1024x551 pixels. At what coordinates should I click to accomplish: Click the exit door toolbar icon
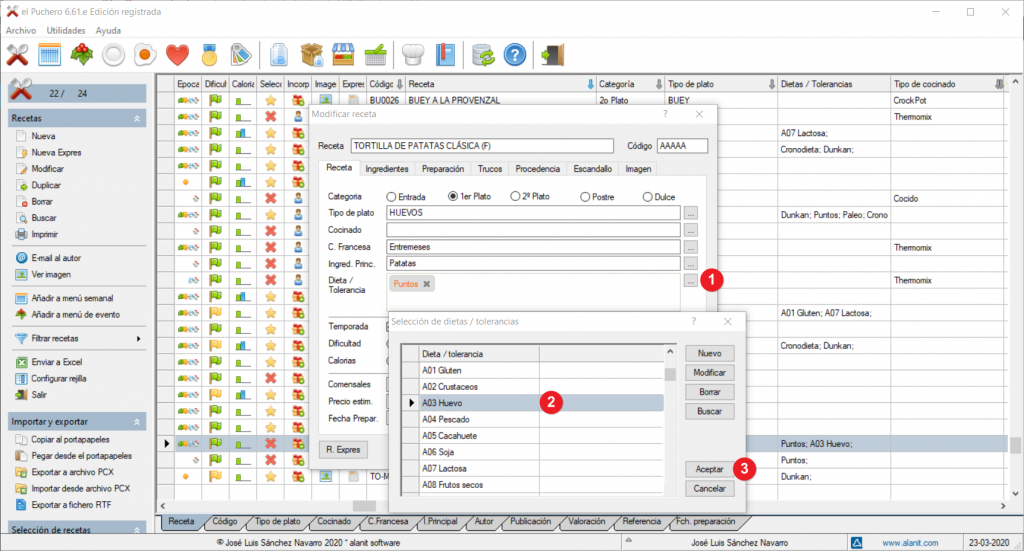click(x=550, y=54)
